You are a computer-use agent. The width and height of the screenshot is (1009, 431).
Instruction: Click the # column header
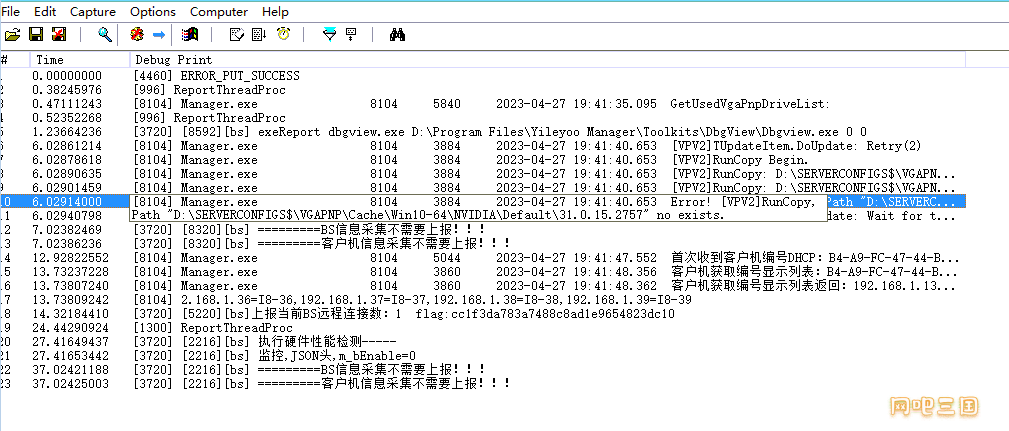(14, 60)
